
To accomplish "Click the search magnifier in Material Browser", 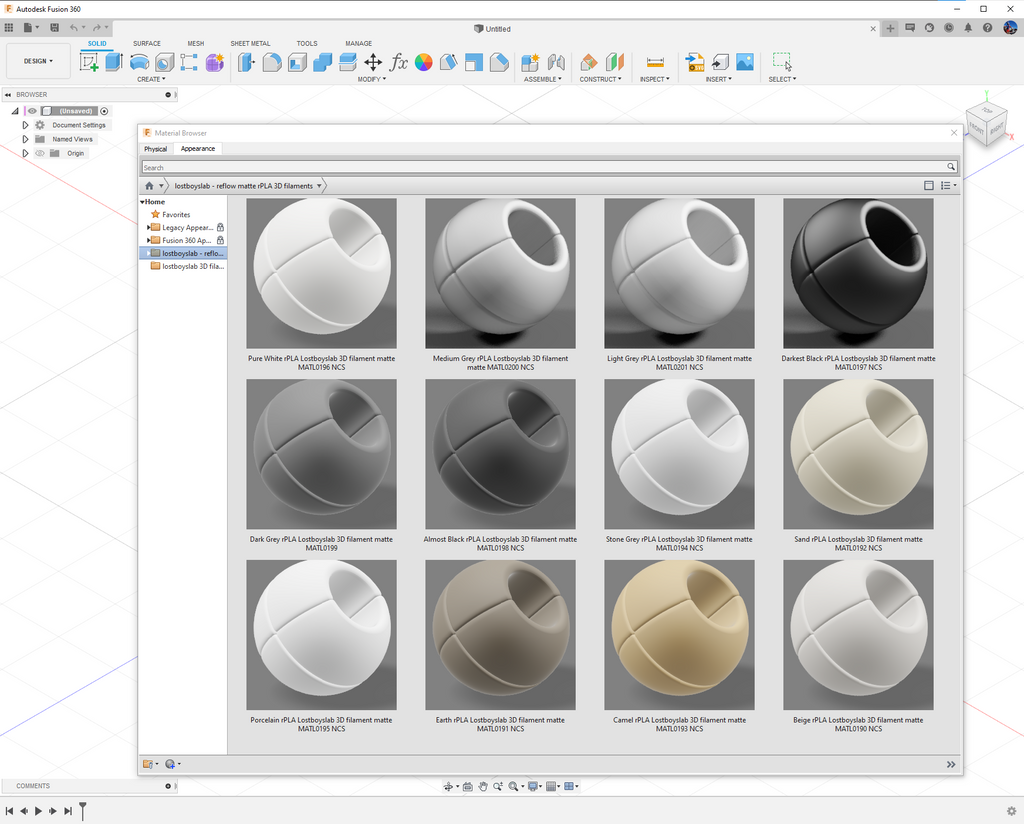I will [x=951, y=167].
